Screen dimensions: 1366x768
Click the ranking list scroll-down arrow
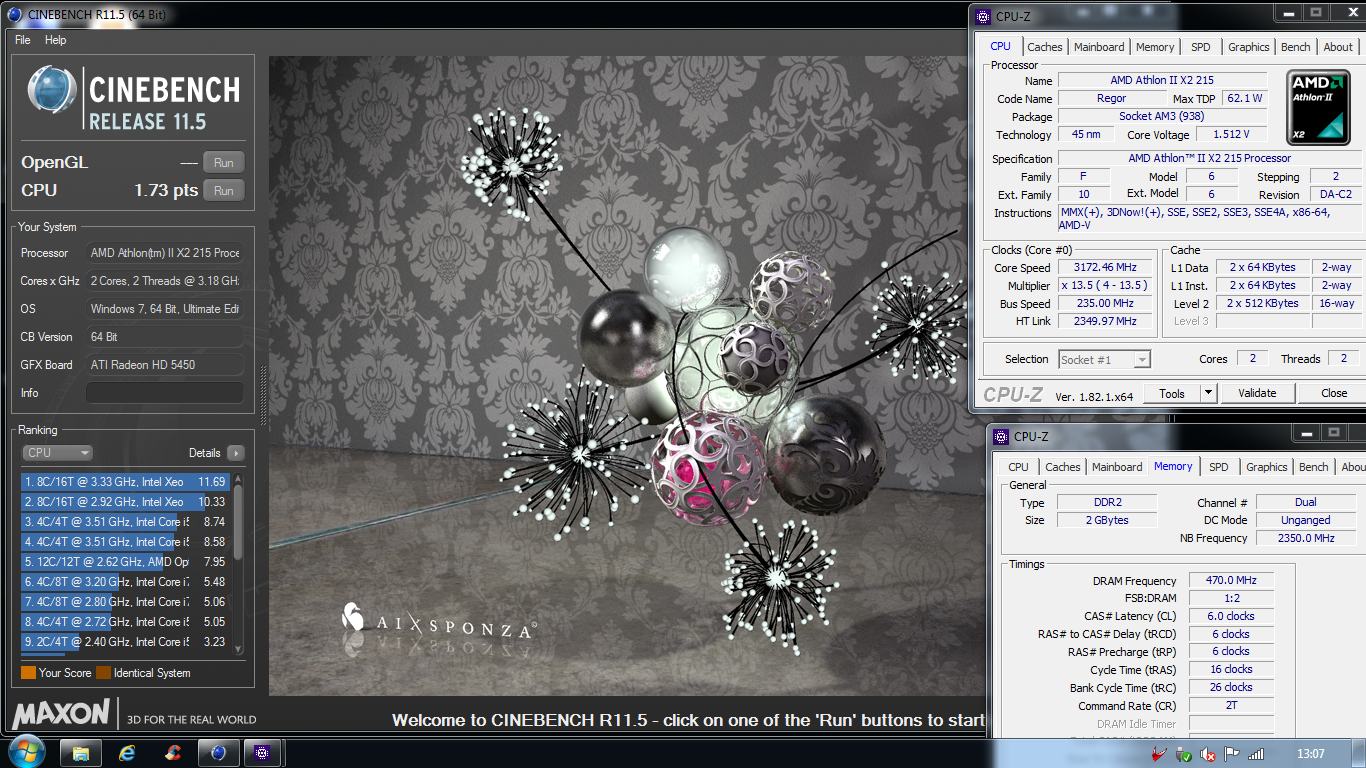(238, 649)
